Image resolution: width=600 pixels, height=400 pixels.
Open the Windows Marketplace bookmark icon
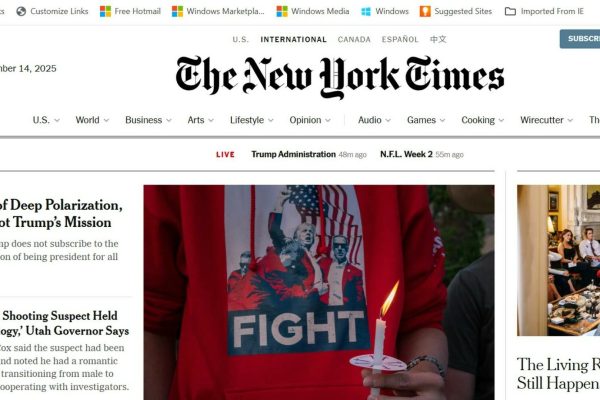click(177, 11)
